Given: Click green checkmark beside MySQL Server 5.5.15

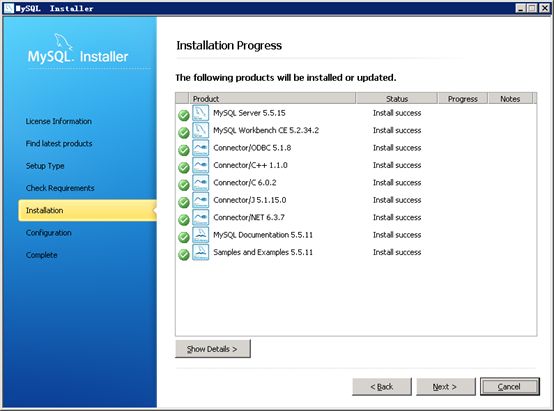Looking at the screenshot, I should tap(184, 115).
